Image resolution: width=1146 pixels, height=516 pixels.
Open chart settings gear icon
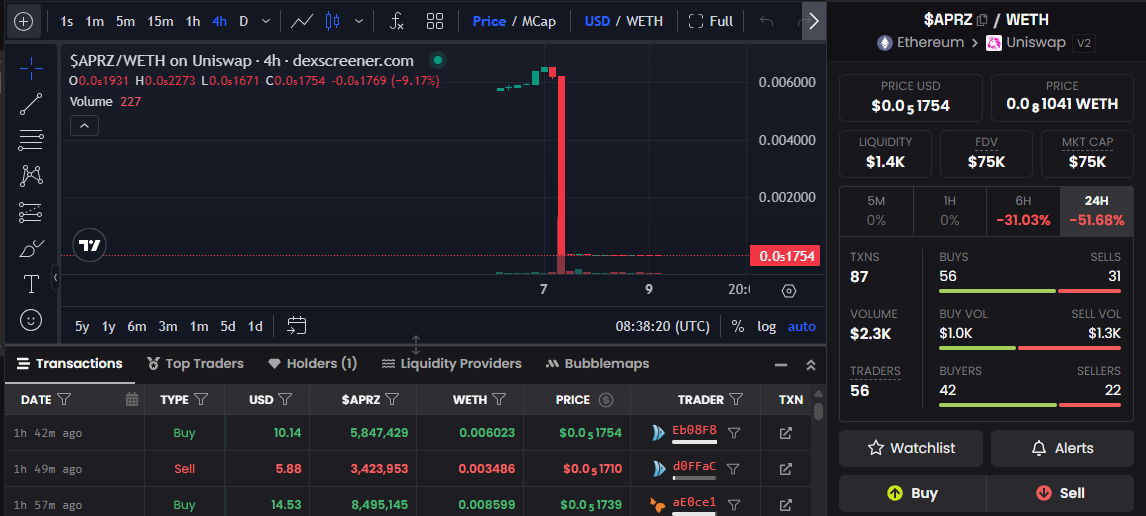pyautogui.click(x=789, y=291)
